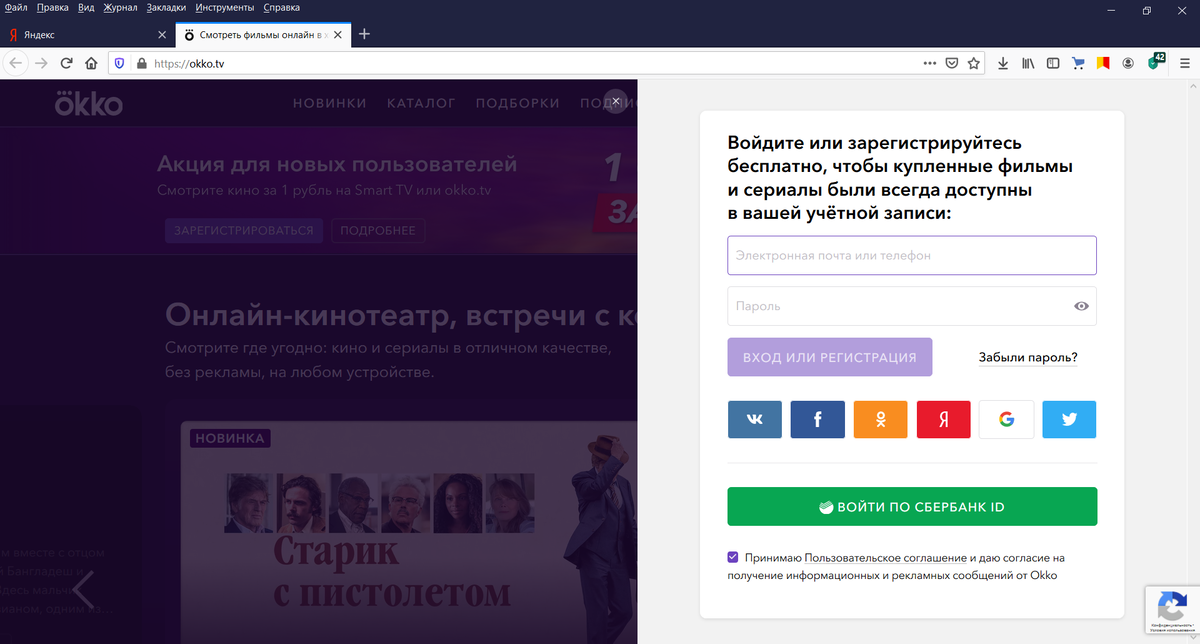Toggle the sidebar view
Image resolution: width=1200 pixels, height=644 pixels.
point(1053,62)
